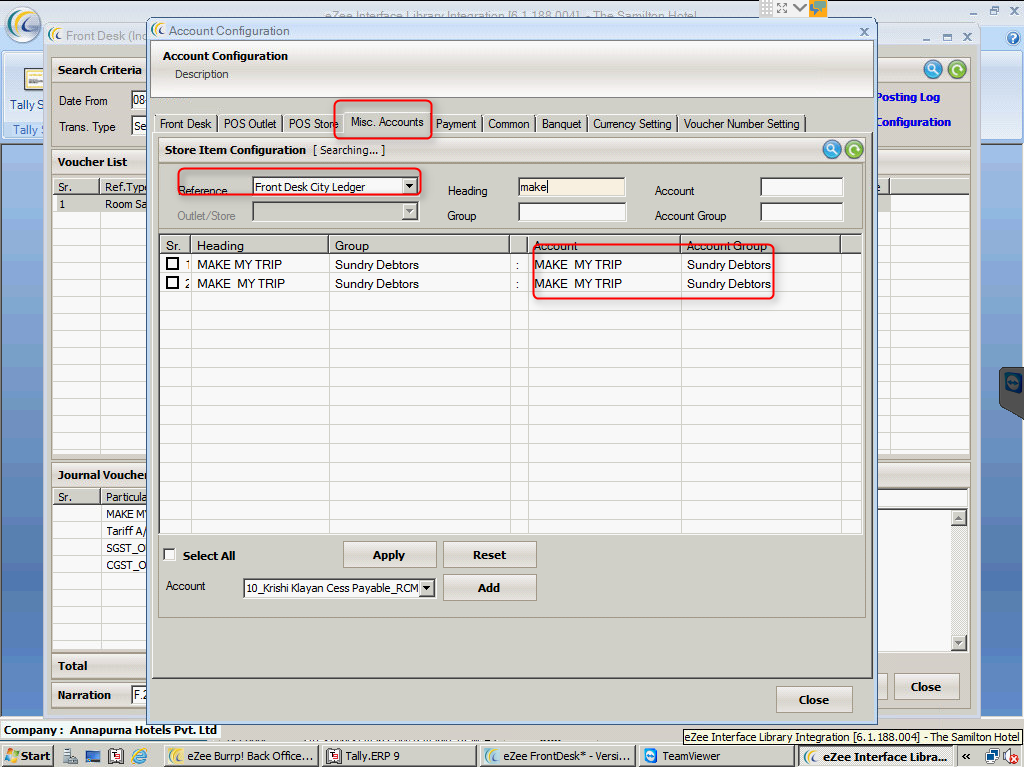Click the Windows Start button
Viewport: 1024px width, 767px height.
click(x=27, y=756)
